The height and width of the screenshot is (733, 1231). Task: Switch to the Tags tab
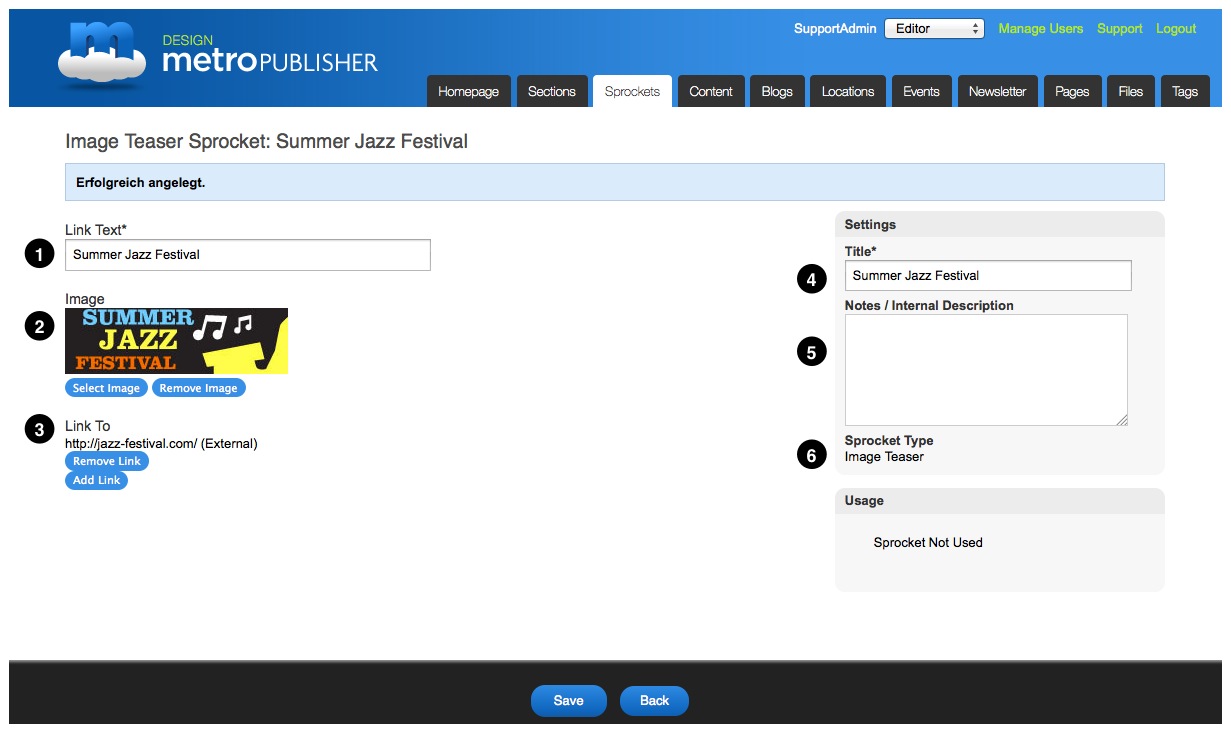(1185, 91)
